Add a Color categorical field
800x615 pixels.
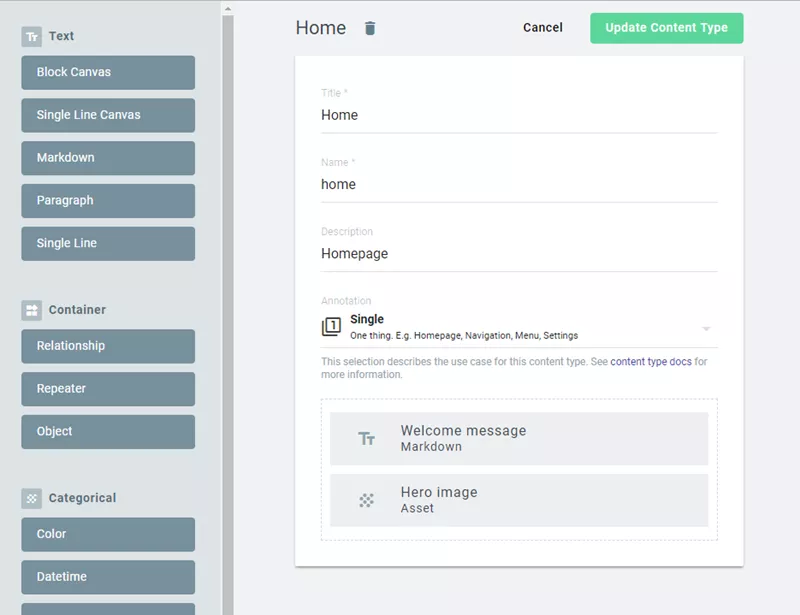click(x=108, y=534)
